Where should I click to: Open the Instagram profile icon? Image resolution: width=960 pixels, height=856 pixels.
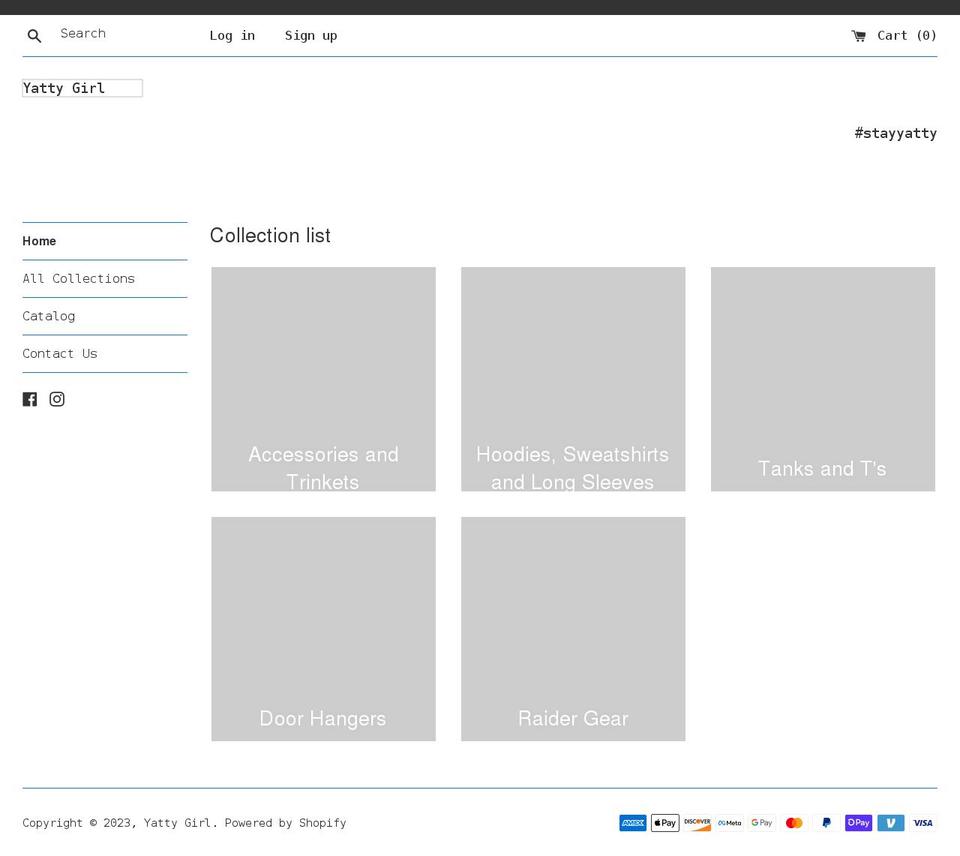pos(57,399)
